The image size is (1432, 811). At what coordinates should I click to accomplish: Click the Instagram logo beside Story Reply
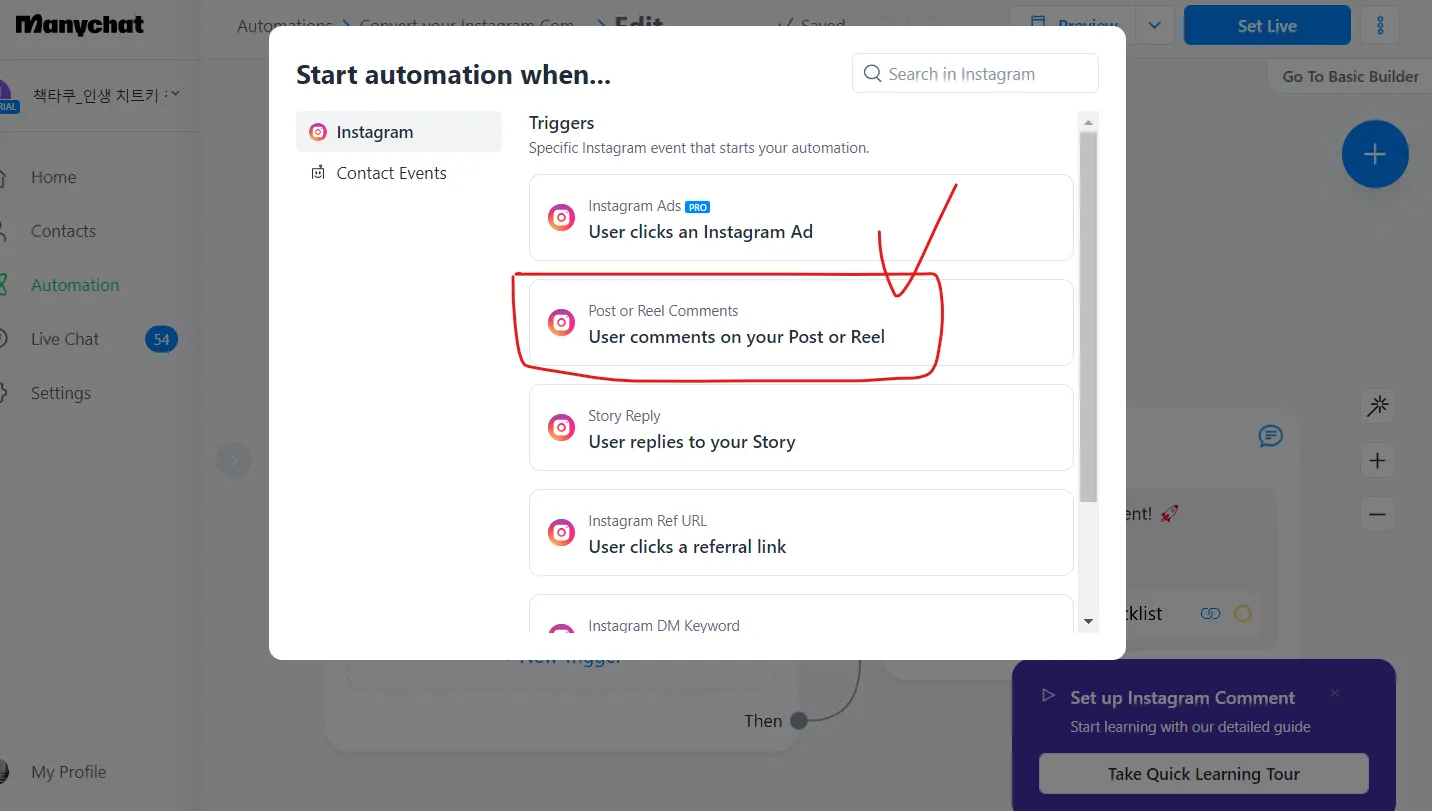coord(562,428)
